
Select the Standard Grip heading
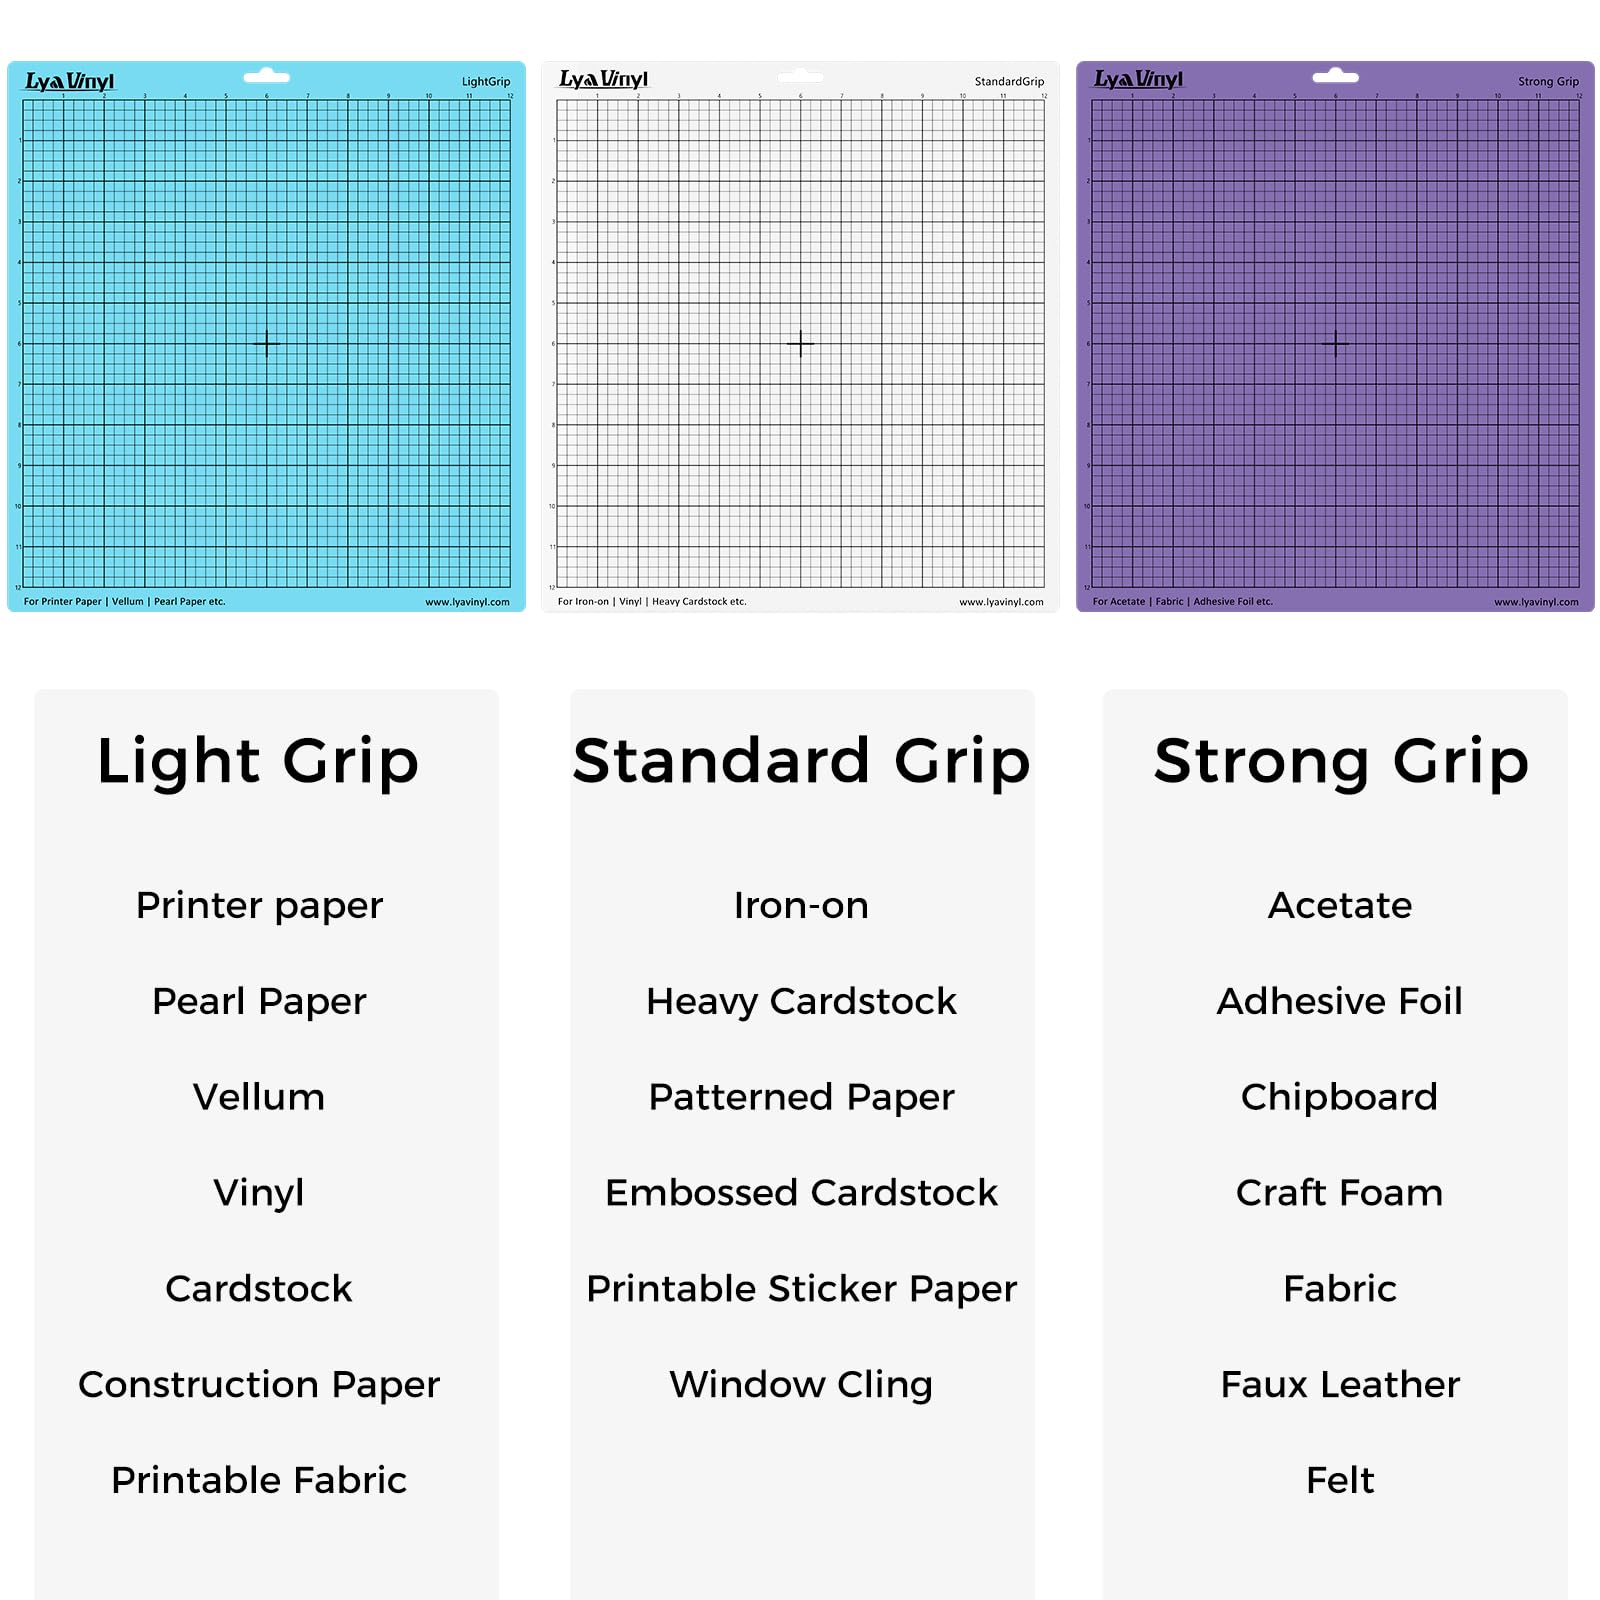click(x=801, y=761)
